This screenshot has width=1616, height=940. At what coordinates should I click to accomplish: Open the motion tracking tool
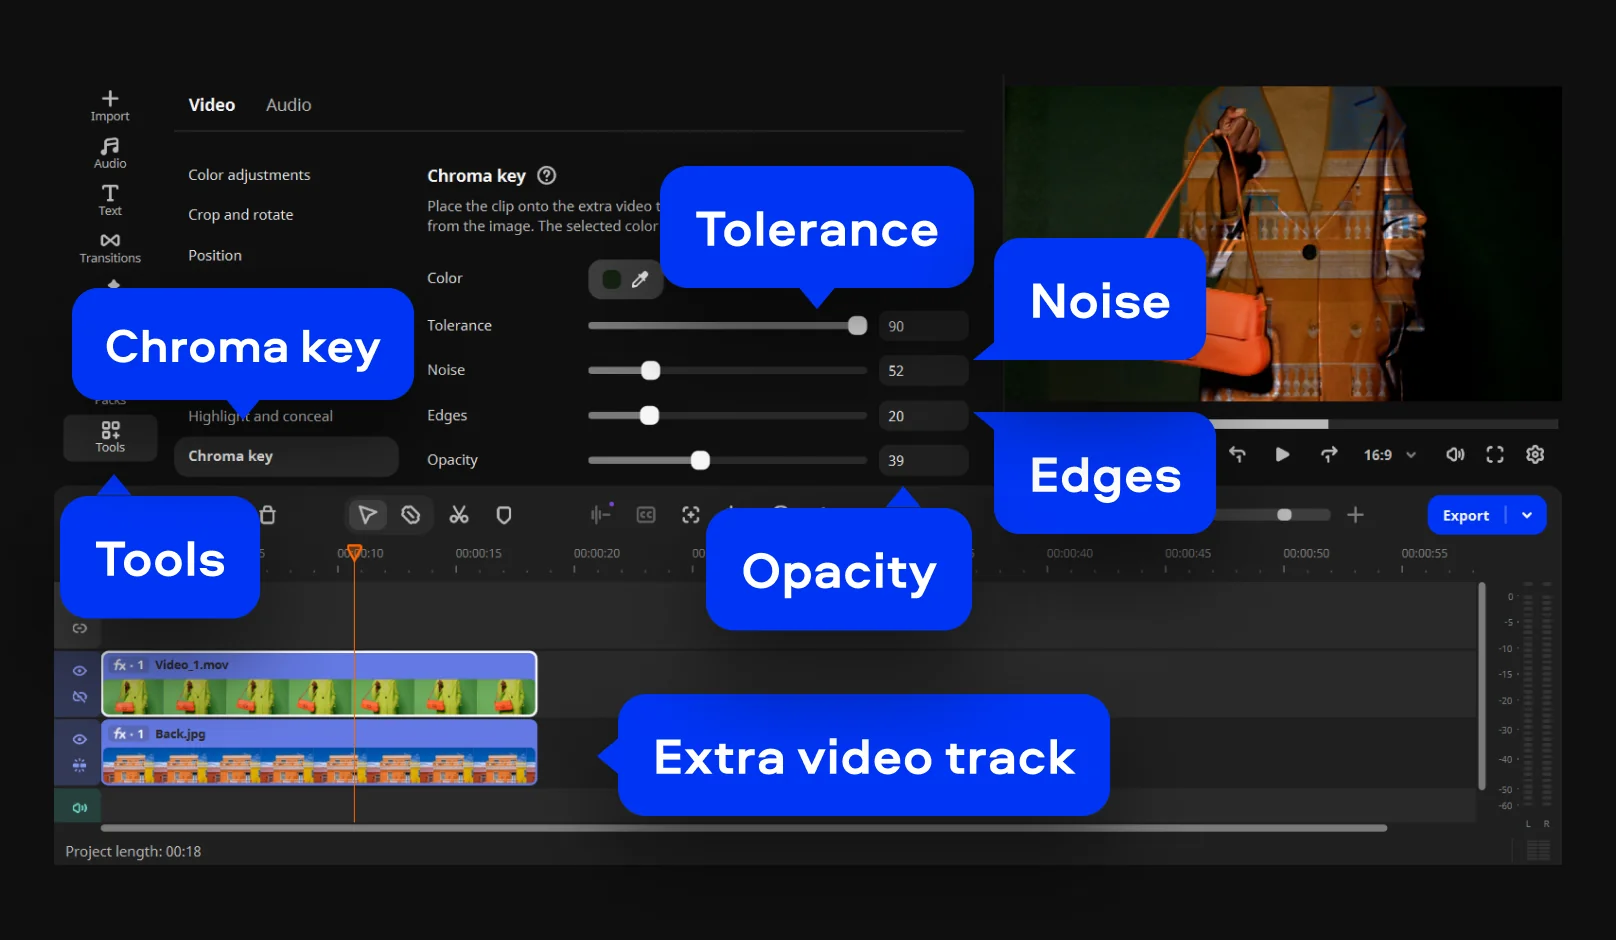tap(691, 515)
